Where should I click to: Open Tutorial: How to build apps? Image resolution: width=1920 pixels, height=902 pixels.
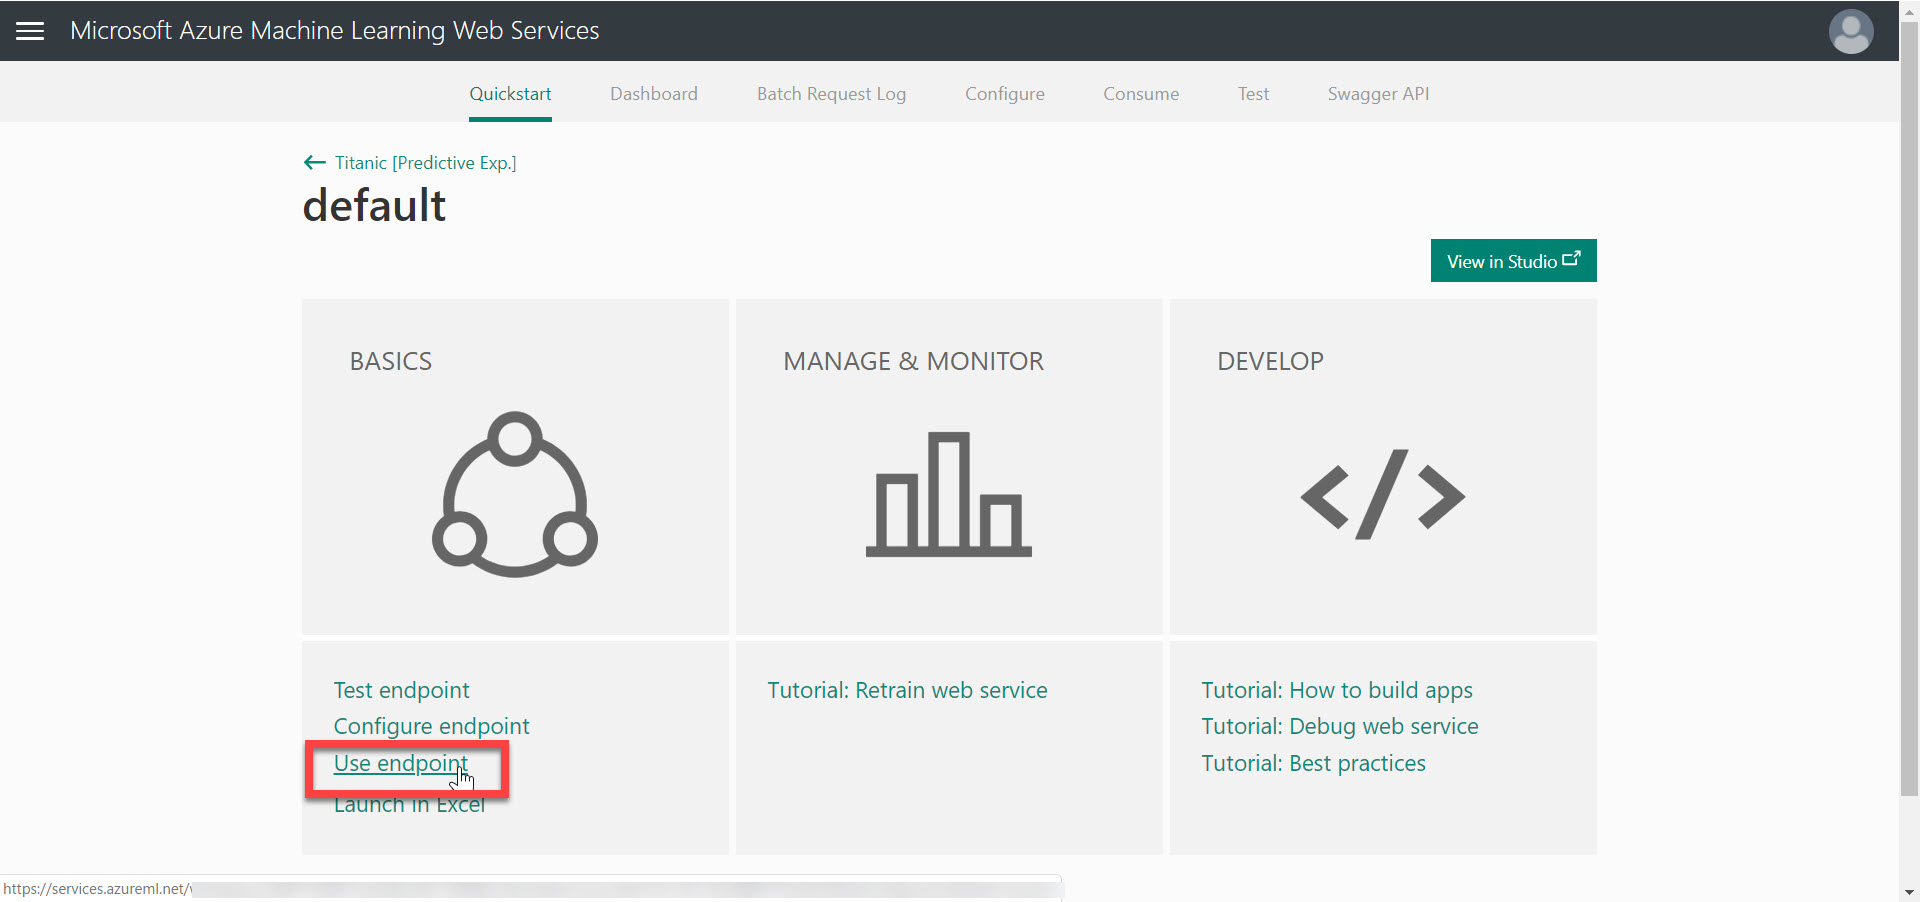[1336, 690]
